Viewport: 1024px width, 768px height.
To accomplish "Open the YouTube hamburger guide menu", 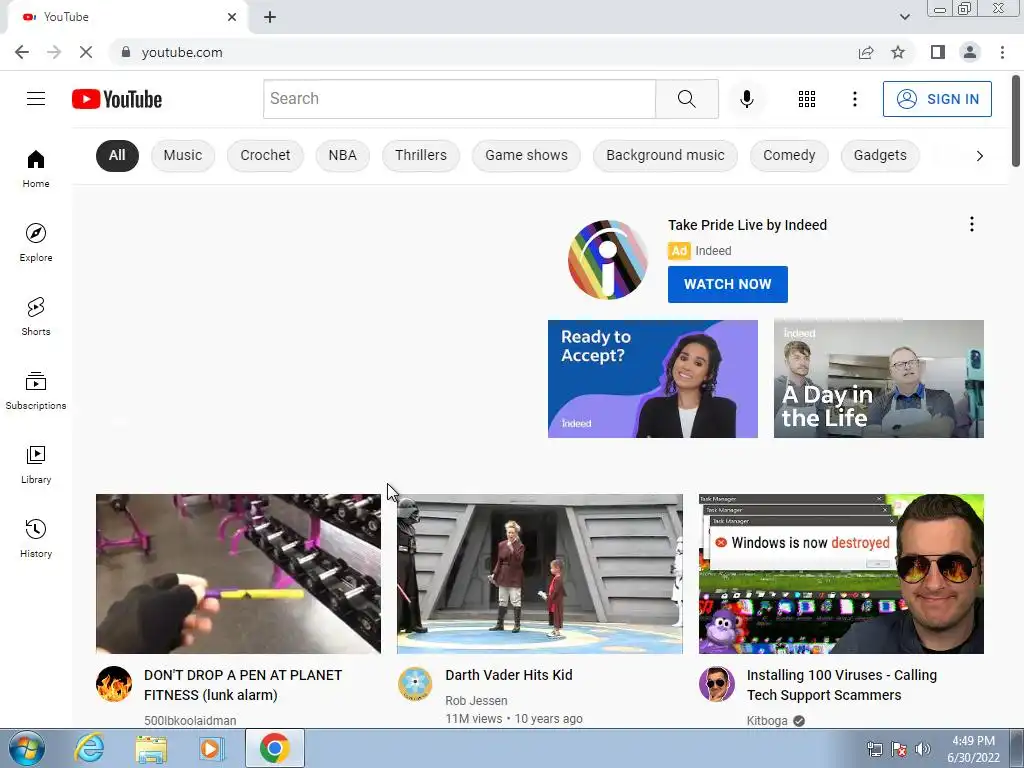I will (36, 99).
